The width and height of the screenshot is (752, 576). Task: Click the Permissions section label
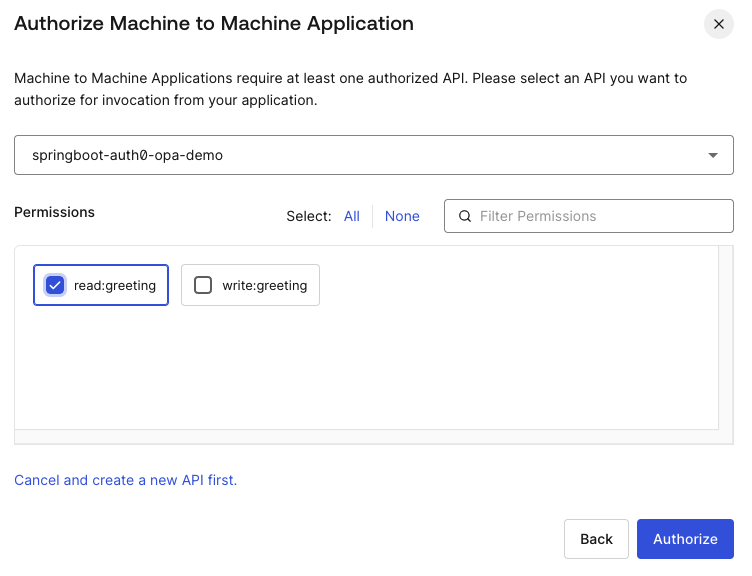coord(55,212)
